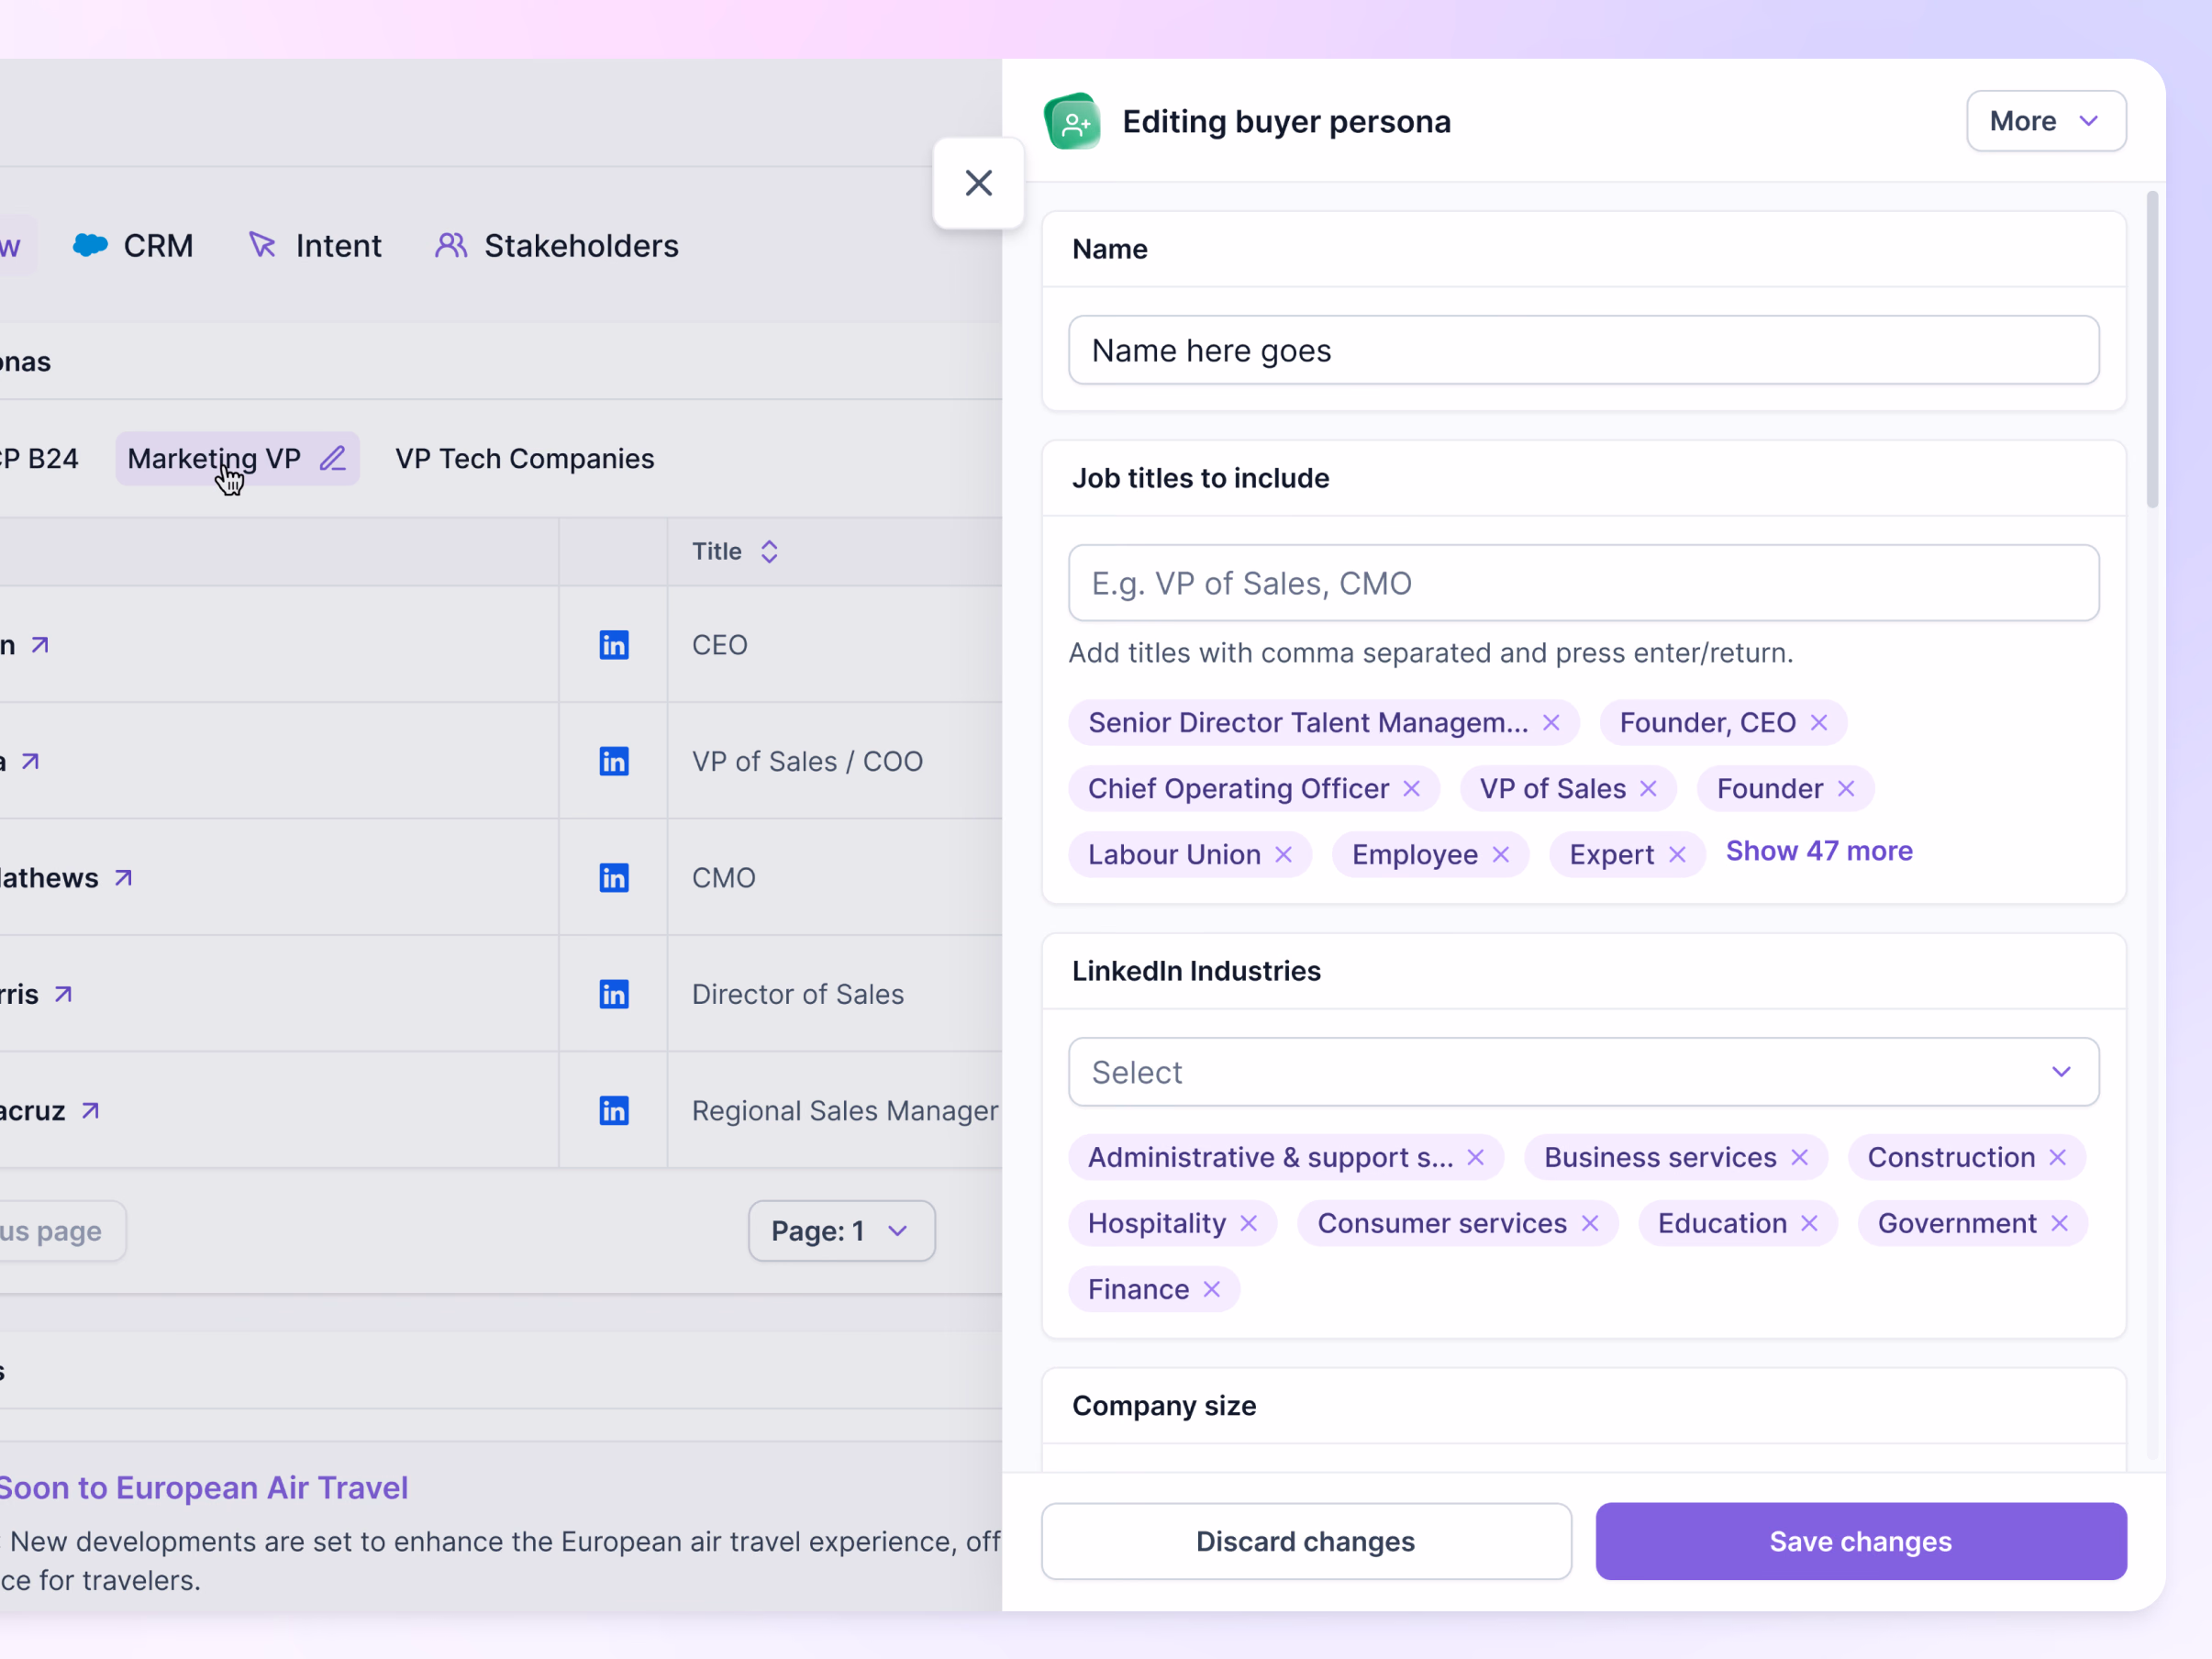Viewport: 2212px width, 1659px height.
Task: Remove the Government industry tag
Action: tap(2060, 1223)
